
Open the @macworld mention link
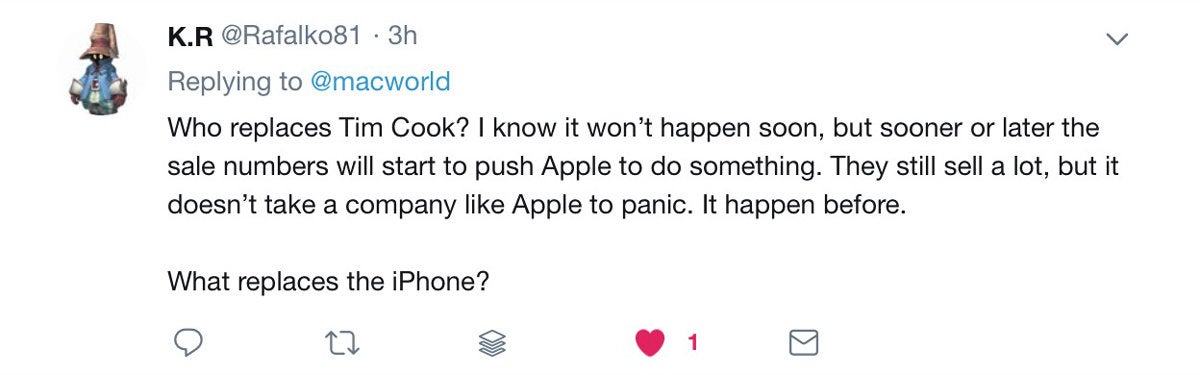380,82
